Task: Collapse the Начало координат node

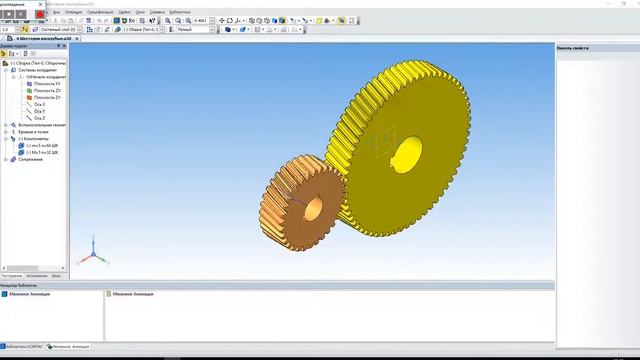Action: coord(13,77)
